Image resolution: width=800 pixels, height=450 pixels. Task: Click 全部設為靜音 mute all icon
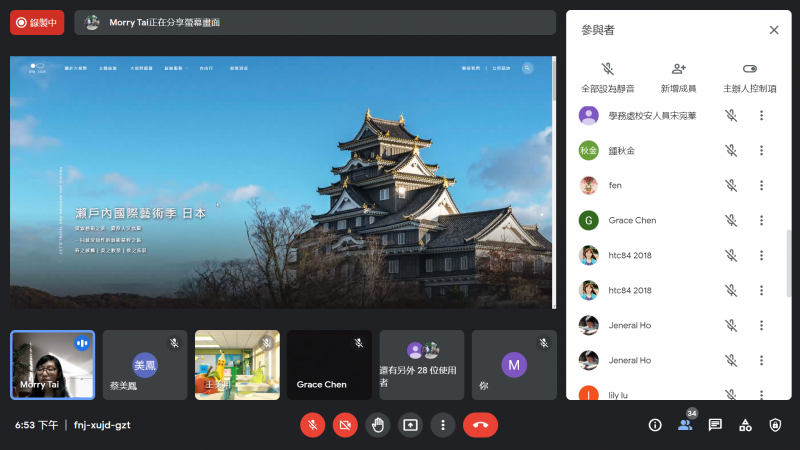(x=608, y=69)
